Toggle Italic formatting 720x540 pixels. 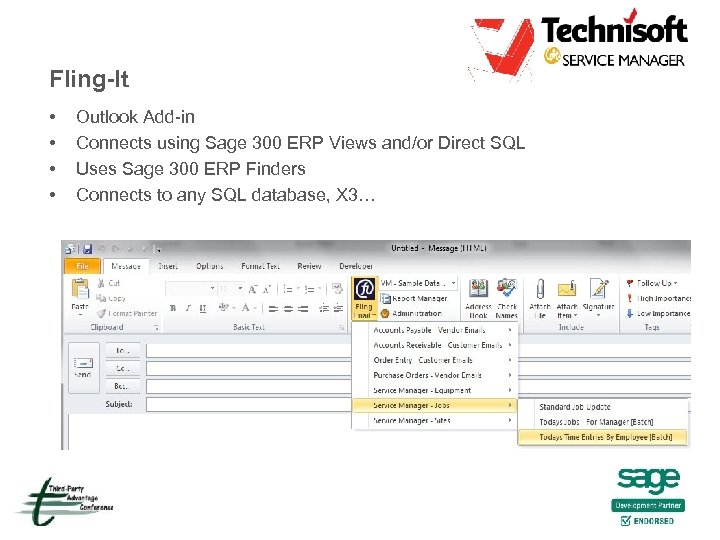(188, 308)
